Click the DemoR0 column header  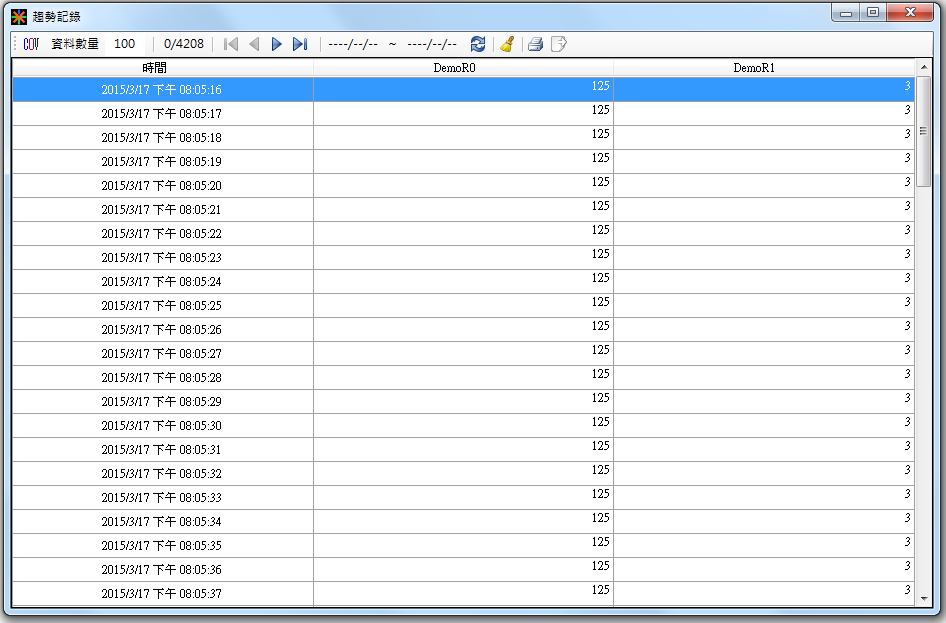pyautogui.click(x=462, y=68)
